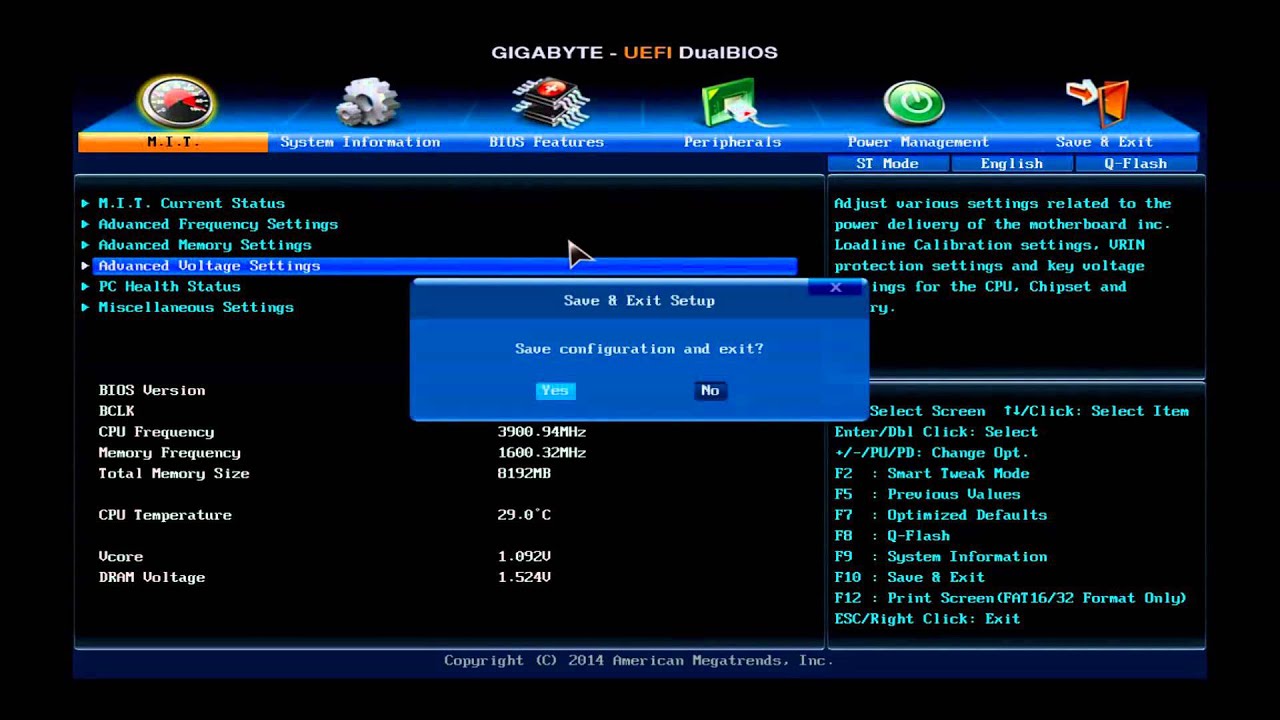1280x720 pixels.
Task: Click the CPU Frequency label
Action: pos(156,432)
